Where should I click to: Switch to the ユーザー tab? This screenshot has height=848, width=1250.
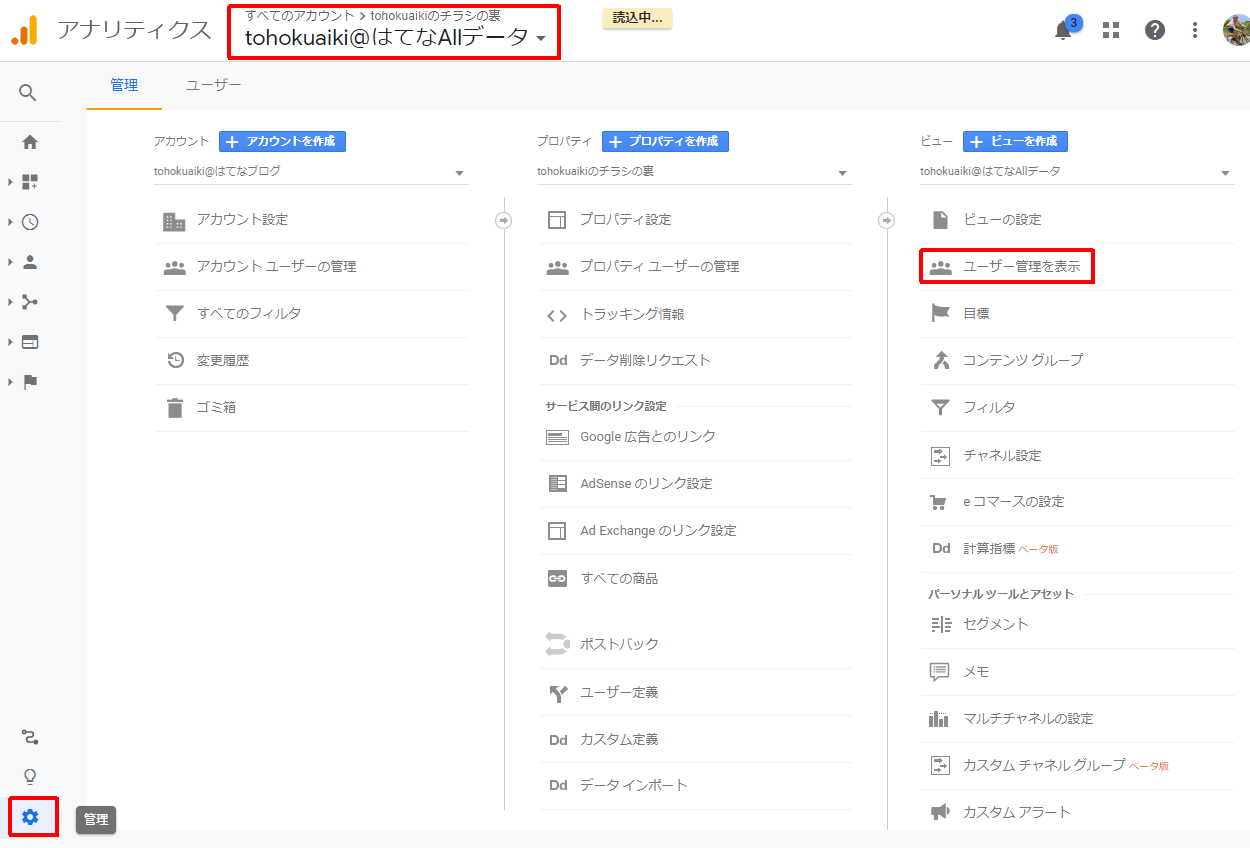[x=214, y=86]
